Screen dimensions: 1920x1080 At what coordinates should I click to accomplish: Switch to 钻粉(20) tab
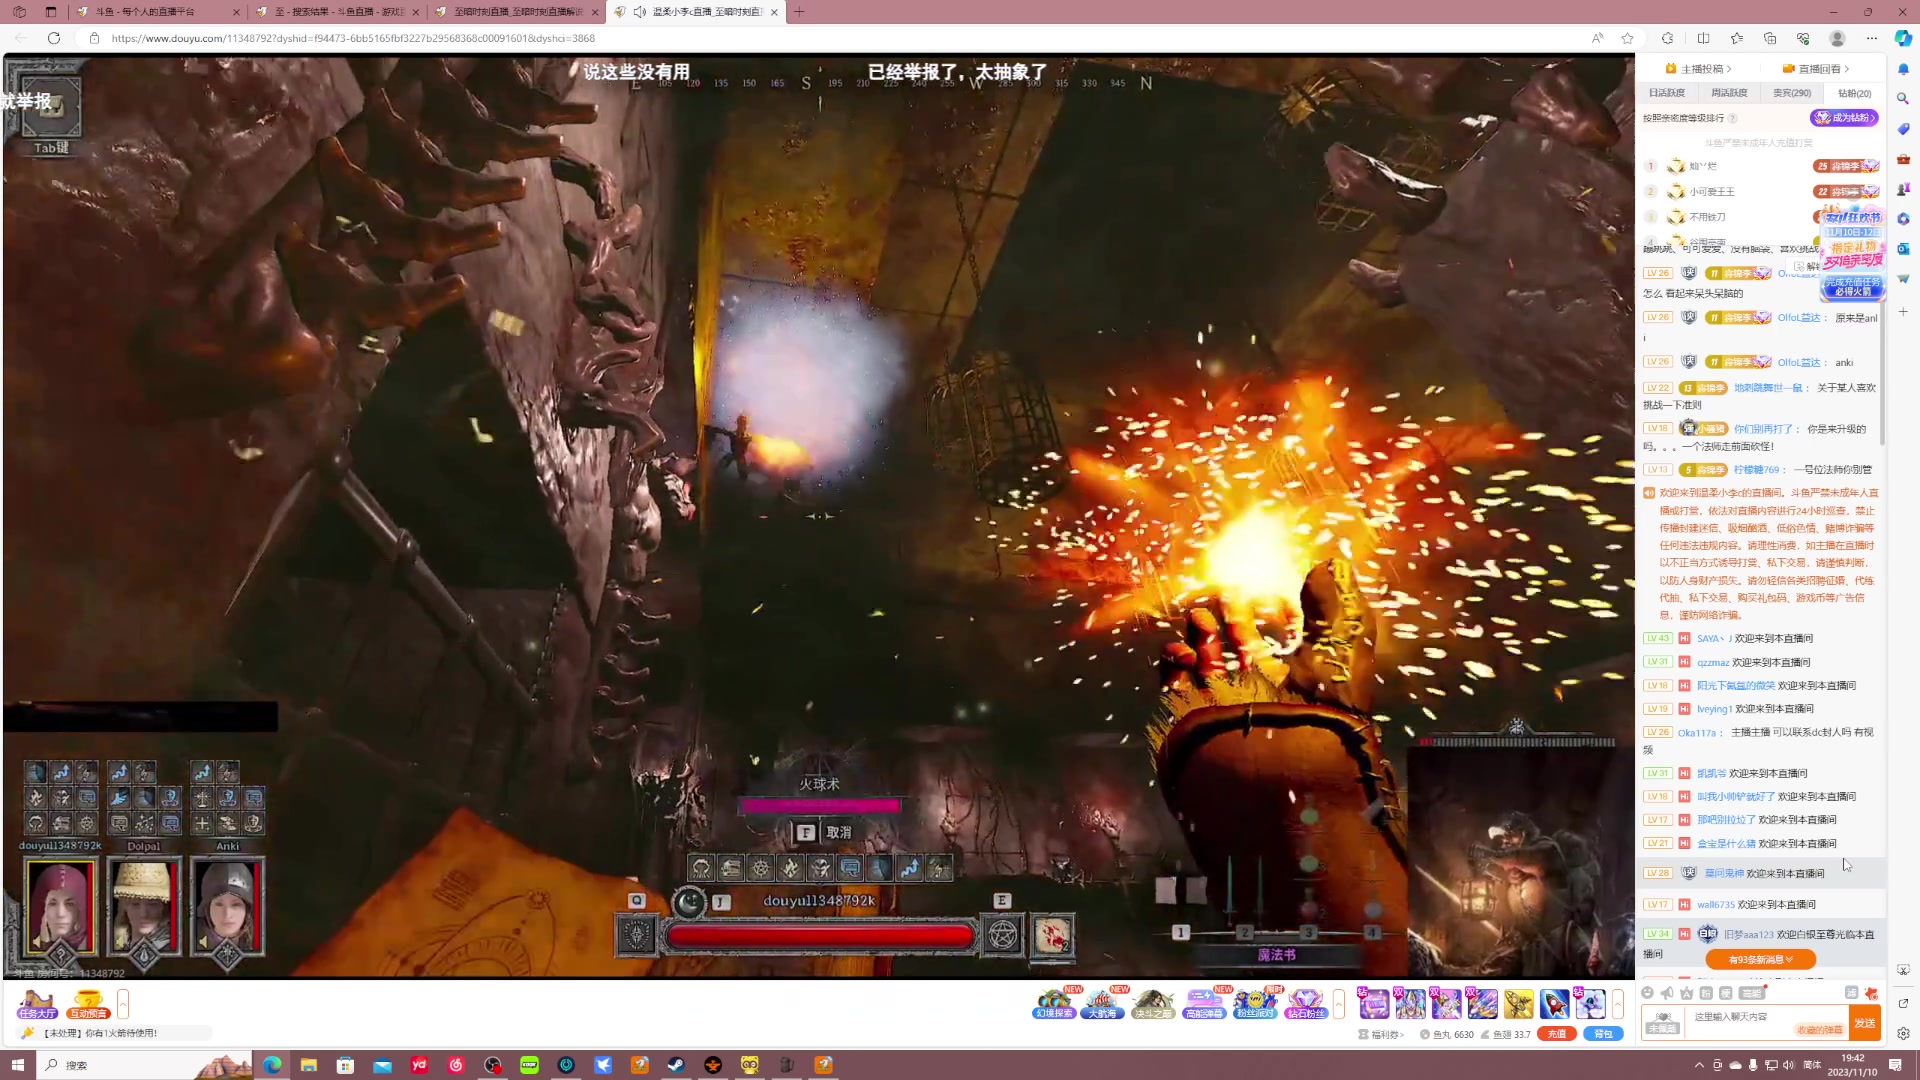(x=1854, y=93)
